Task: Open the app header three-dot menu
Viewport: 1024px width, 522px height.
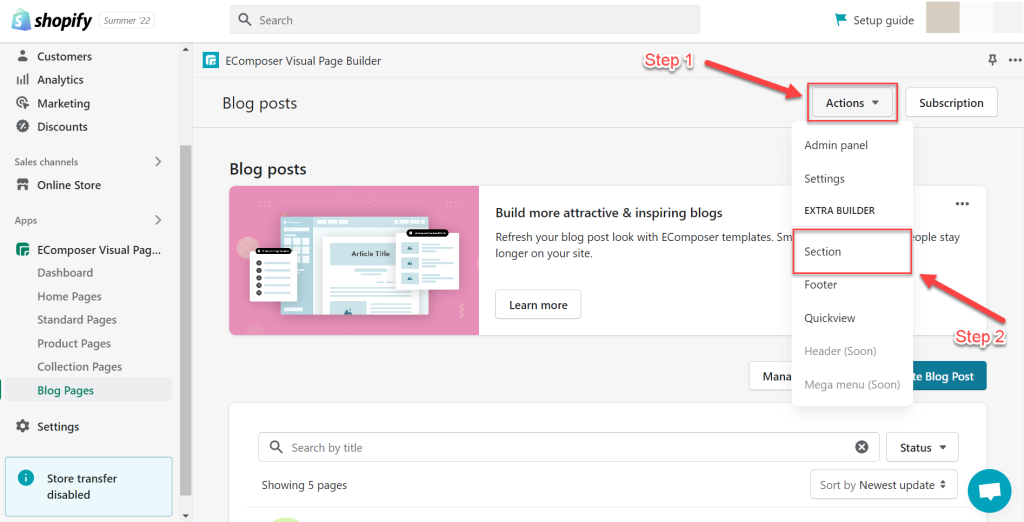Action: pos(1014,60)
